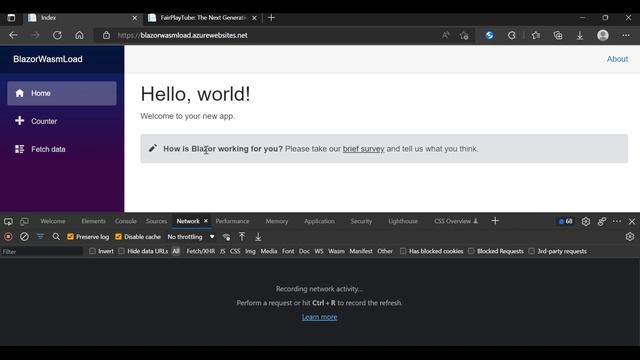Import HAR file upload arrow icon

(242, 237)
